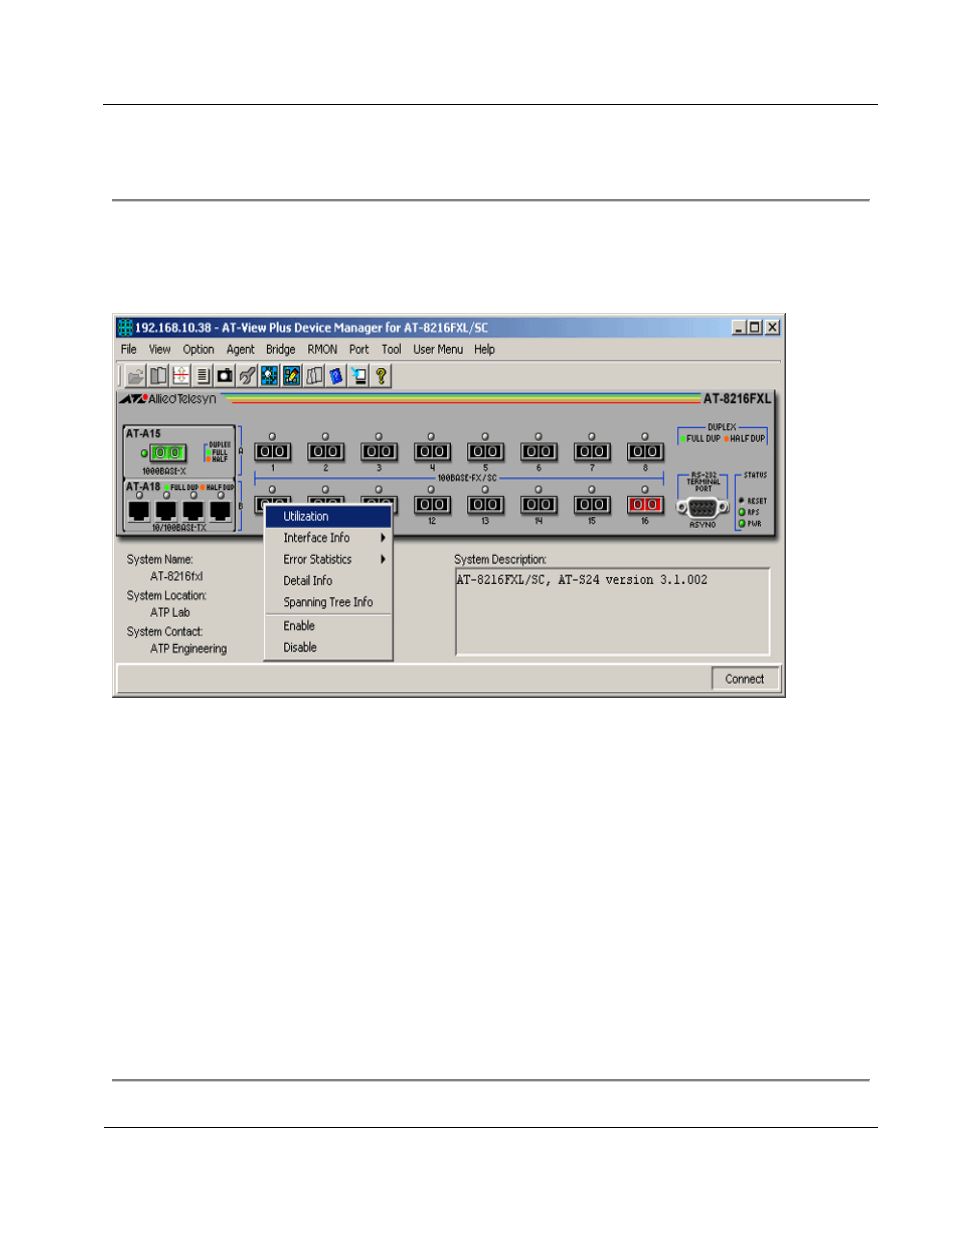The width and height of the screenshot is (954, 1235).
Task: Click the System Contact value ATP Engineering
Action: click(x=189, y=649)
